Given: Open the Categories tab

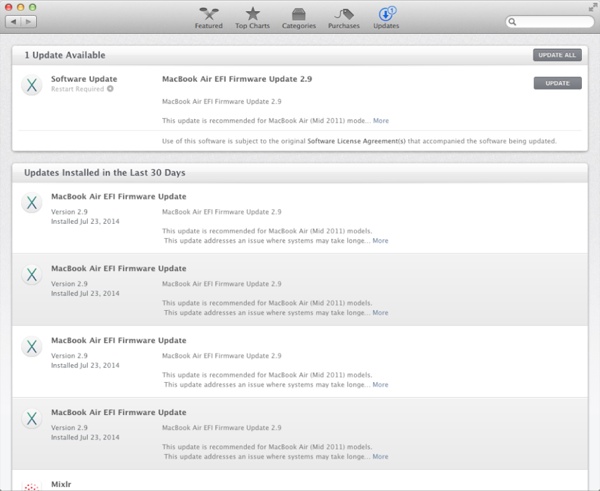Looking at the screenshot, I should [299, 18].
